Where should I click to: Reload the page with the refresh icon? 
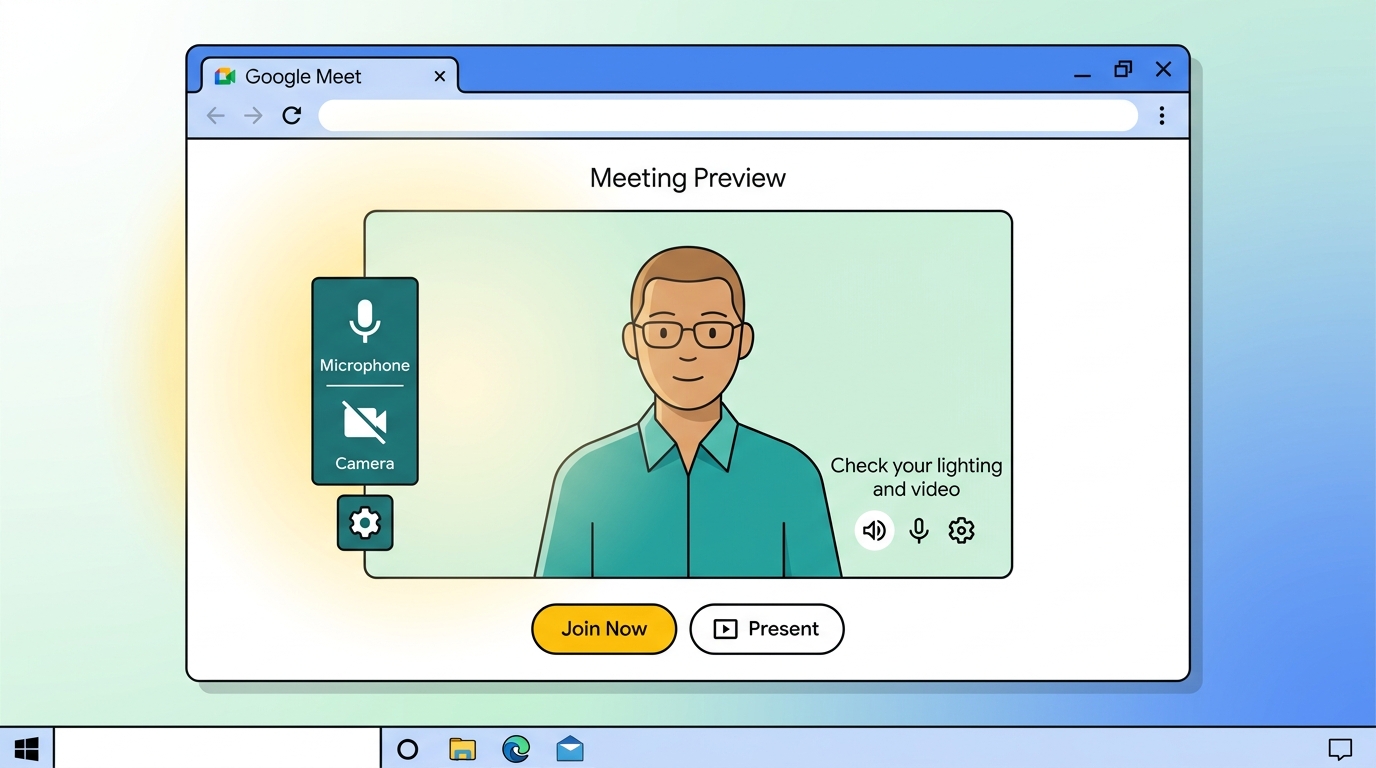tap(291, 116)
